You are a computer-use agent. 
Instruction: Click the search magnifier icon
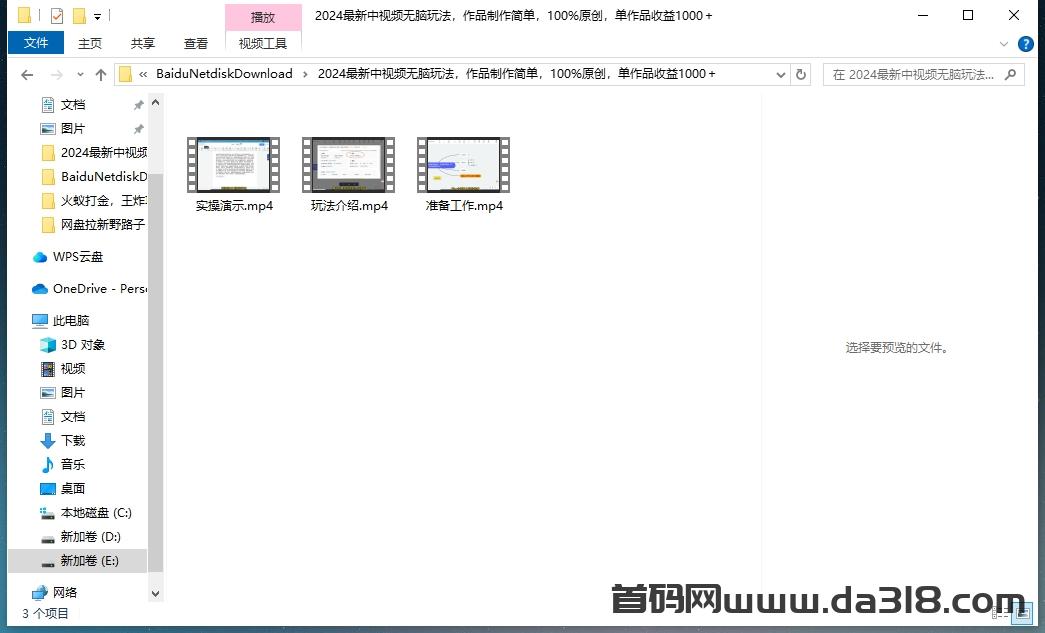pos(1010,75)
